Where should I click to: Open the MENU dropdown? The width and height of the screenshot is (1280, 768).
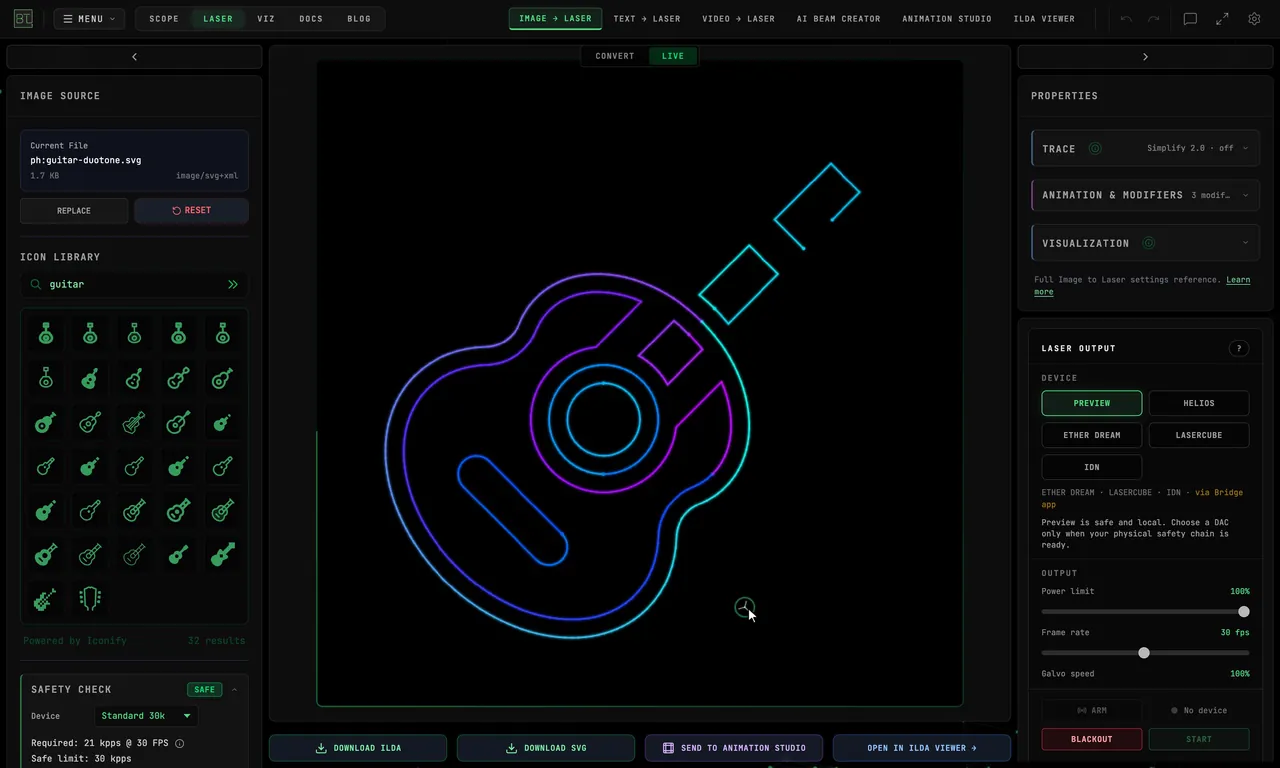point(89,19)
